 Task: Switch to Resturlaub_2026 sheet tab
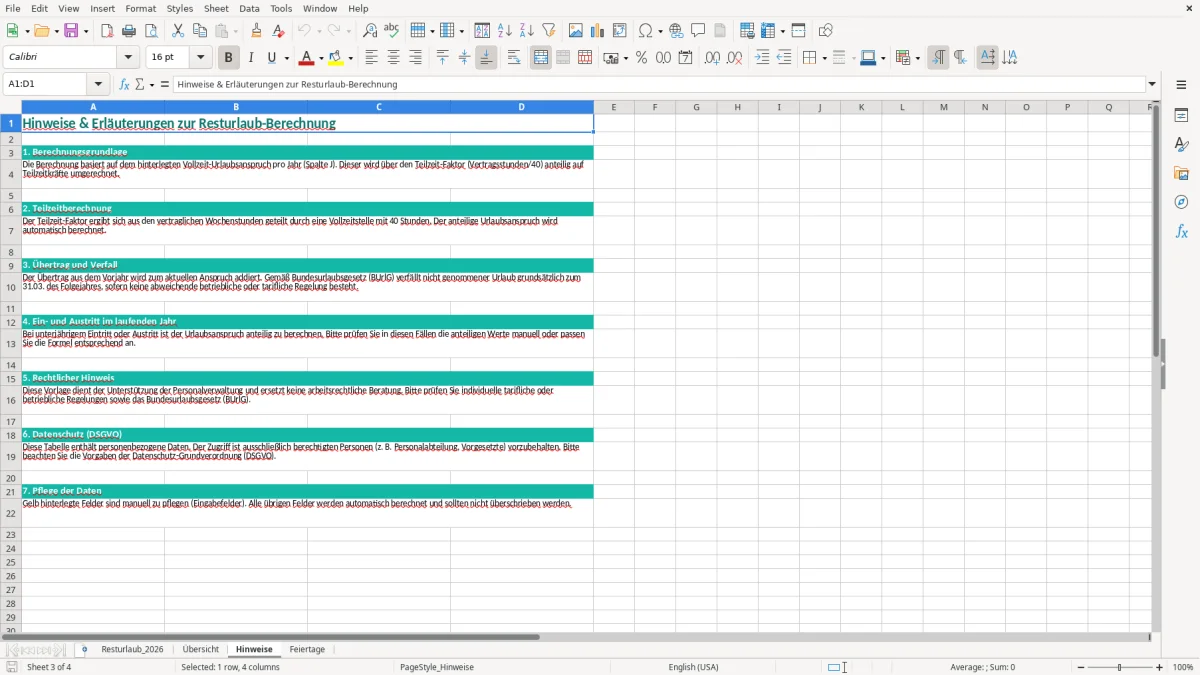pos(132,650)
